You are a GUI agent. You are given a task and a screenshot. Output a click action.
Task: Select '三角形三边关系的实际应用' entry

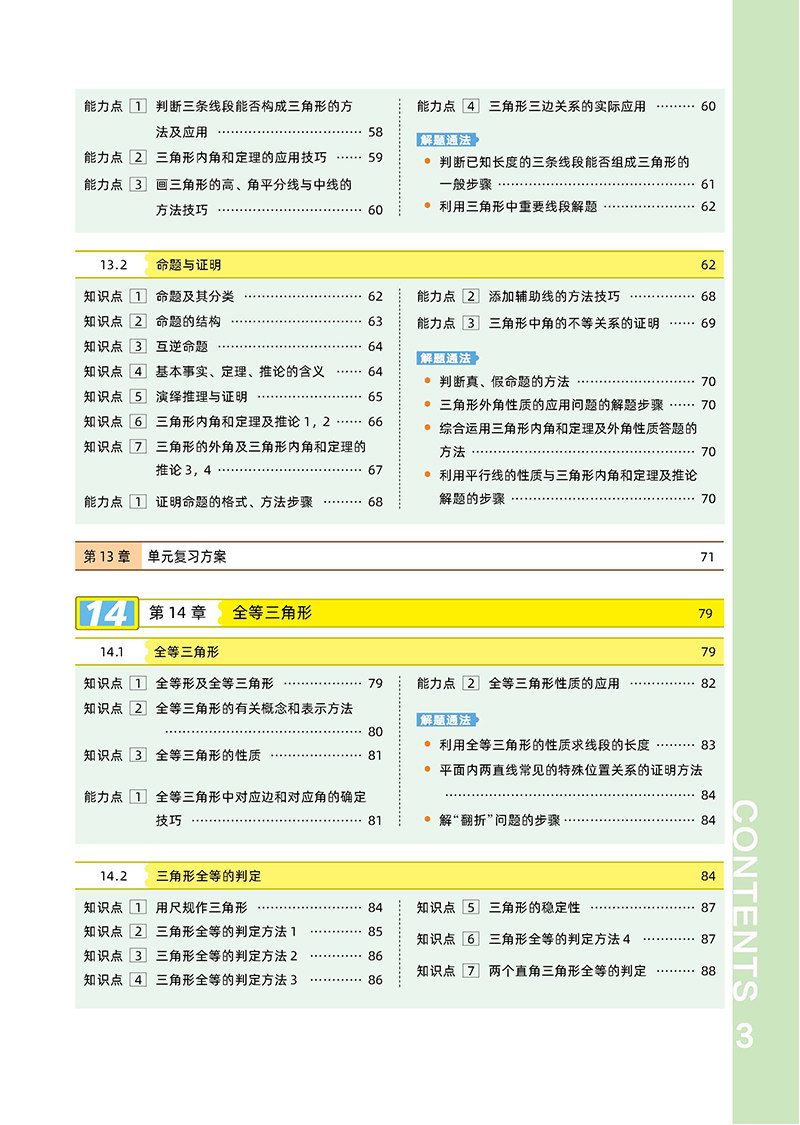point(567,106)
